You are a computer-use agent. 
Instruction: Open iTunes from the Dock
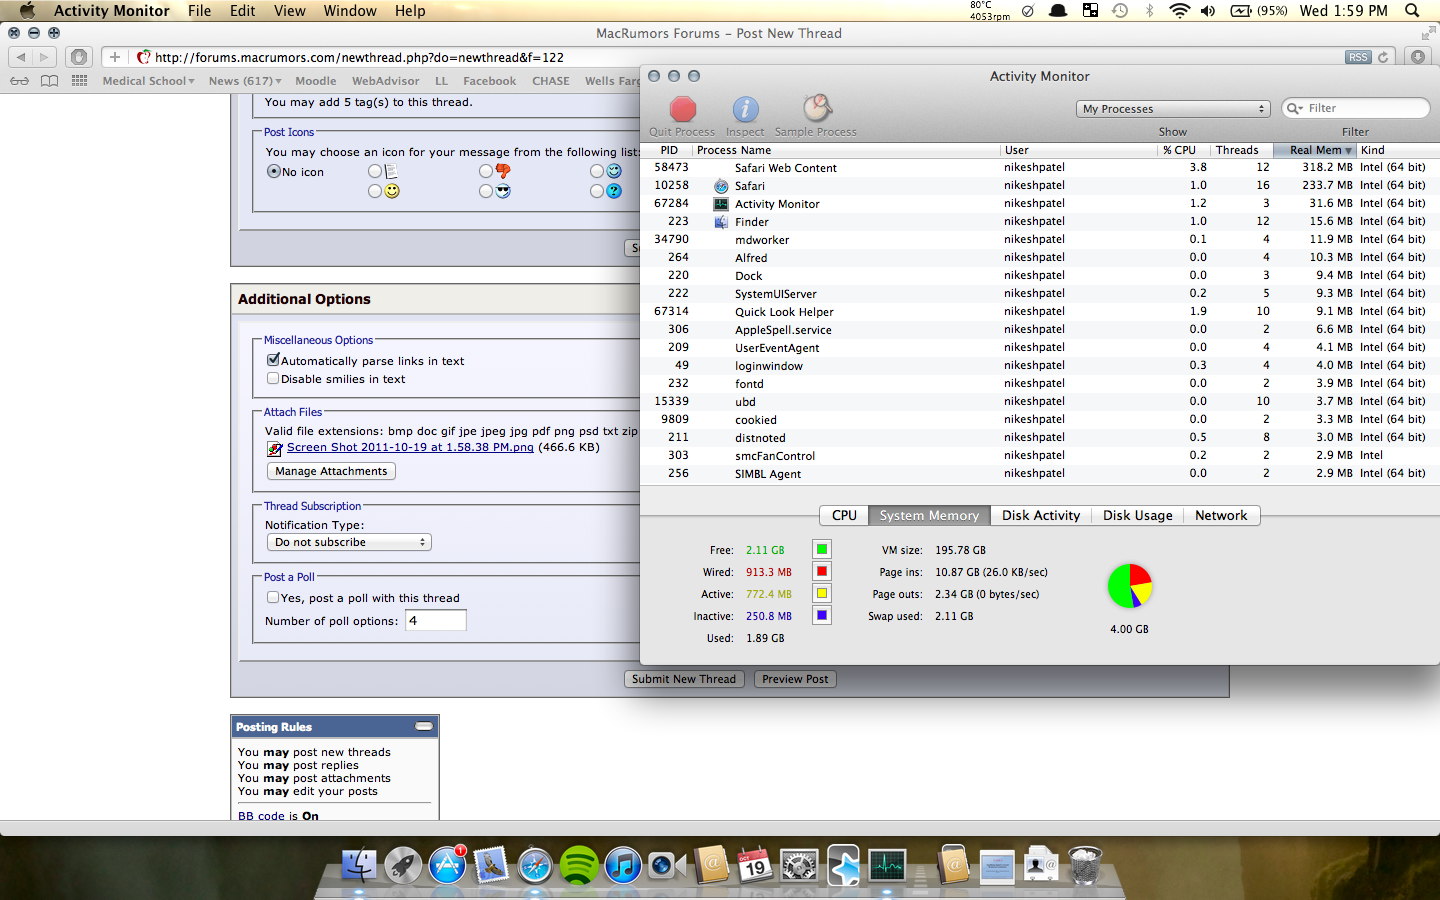[x=623, y=865]
